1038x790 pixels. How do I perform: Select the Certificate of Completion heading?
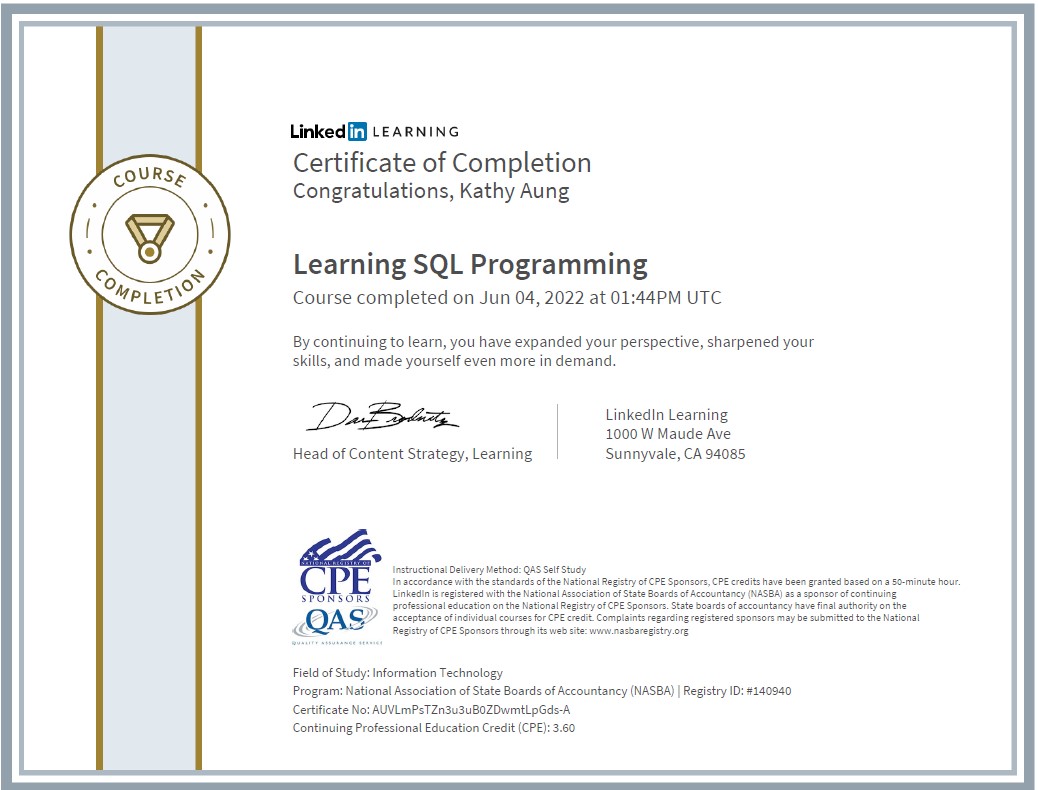point(442,163)
